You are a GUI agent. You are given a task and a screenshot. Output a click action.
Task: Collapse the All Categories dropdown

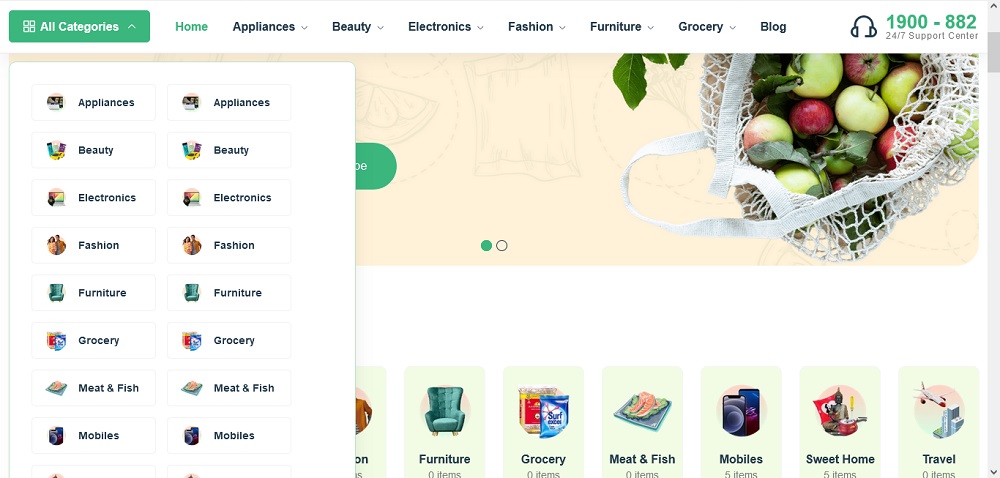pyautogui.click(x=79, y=26)
